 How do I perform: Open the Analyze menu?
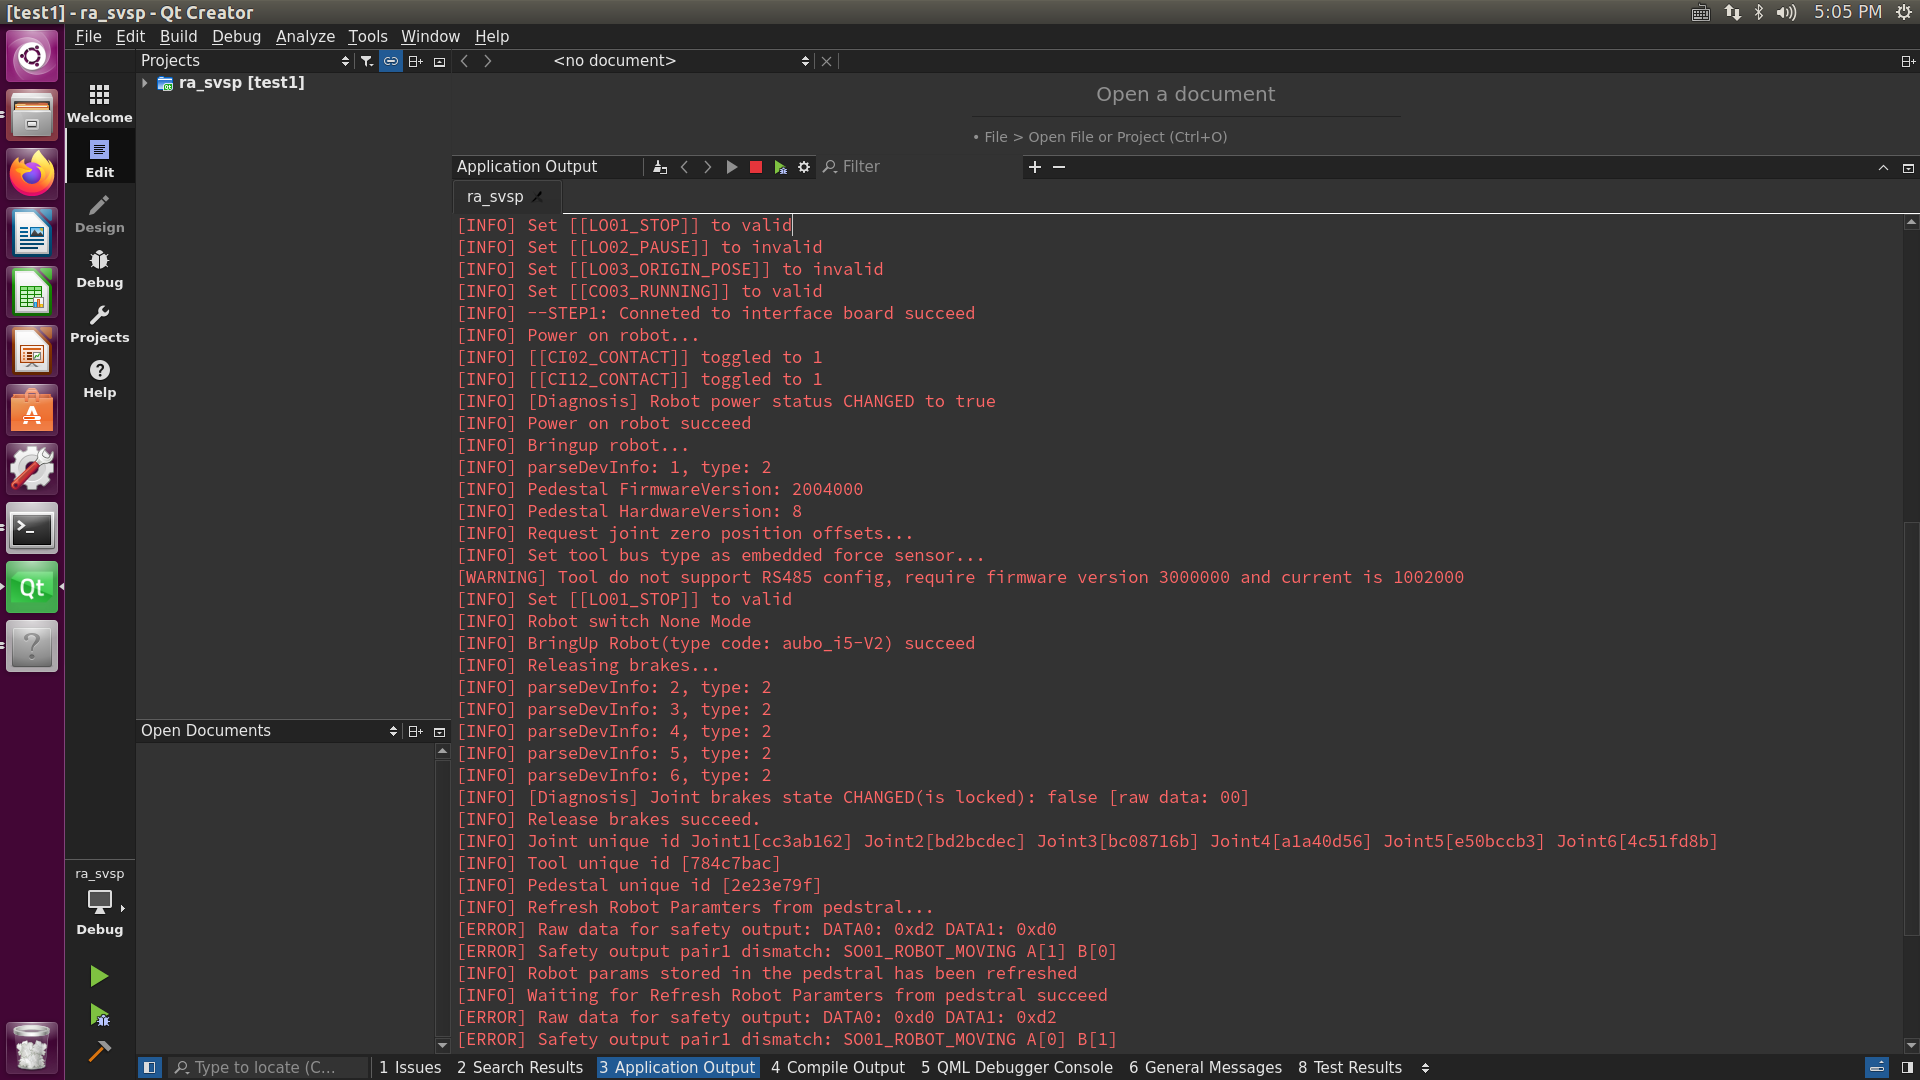tap(305, 36)
